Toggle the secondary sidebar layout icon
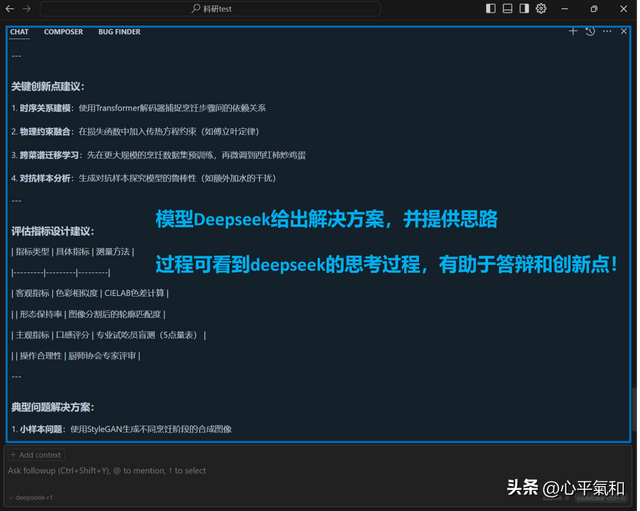The width and height of the screenshot is (640, 511). click(524, 9)
